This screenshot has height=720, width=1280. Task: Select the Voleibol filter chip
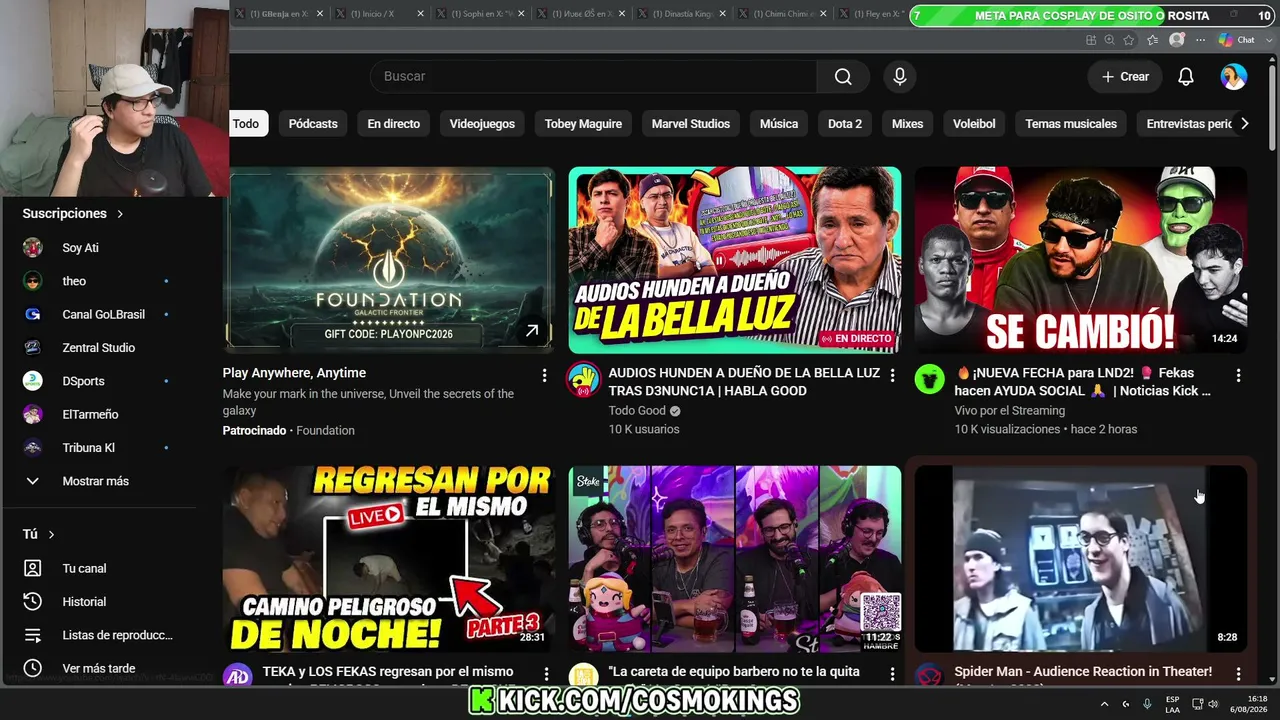[x=974, y=124]
